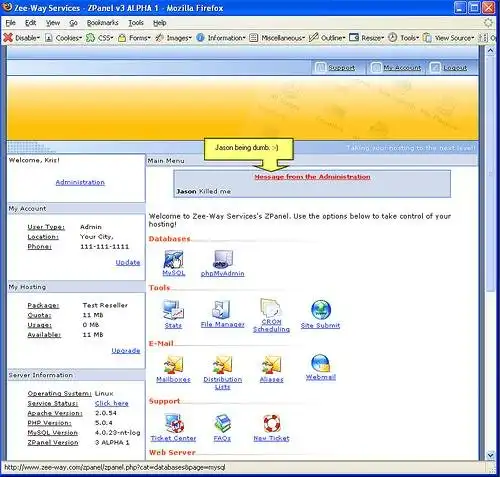500x477 pixels.
Task: Click the Support text link in top bar
Action: click(341, 68)
